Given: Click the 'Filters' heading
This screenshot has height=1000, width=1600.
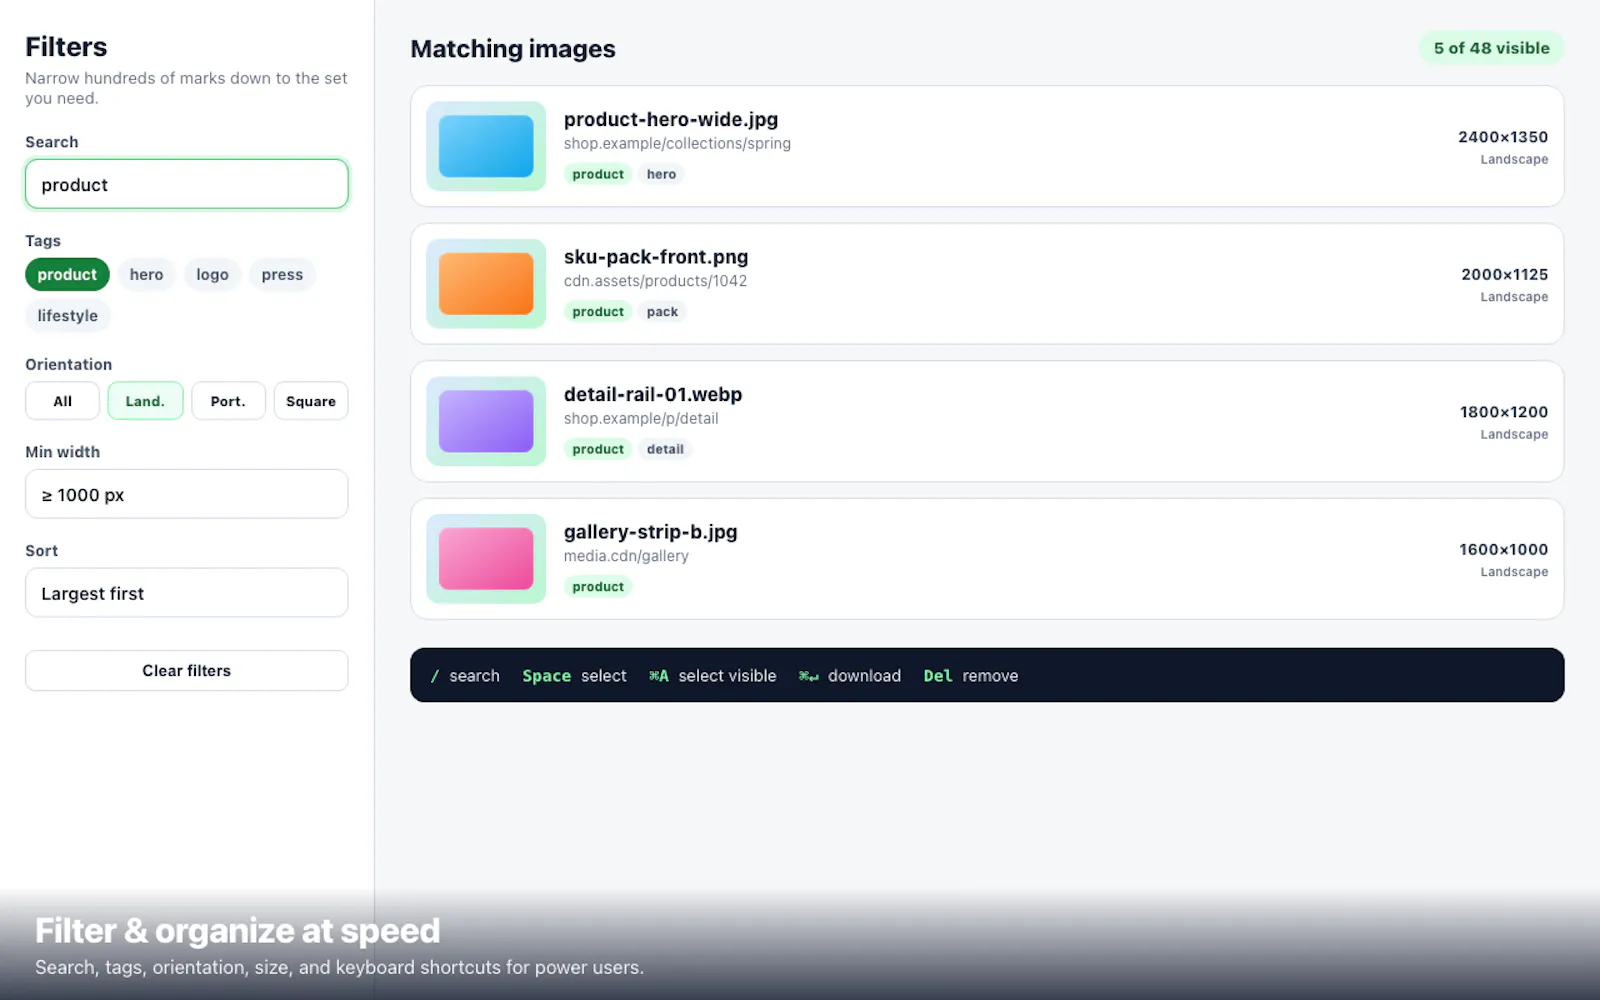Looking at the screenshot, I should (x=66, y=47).
